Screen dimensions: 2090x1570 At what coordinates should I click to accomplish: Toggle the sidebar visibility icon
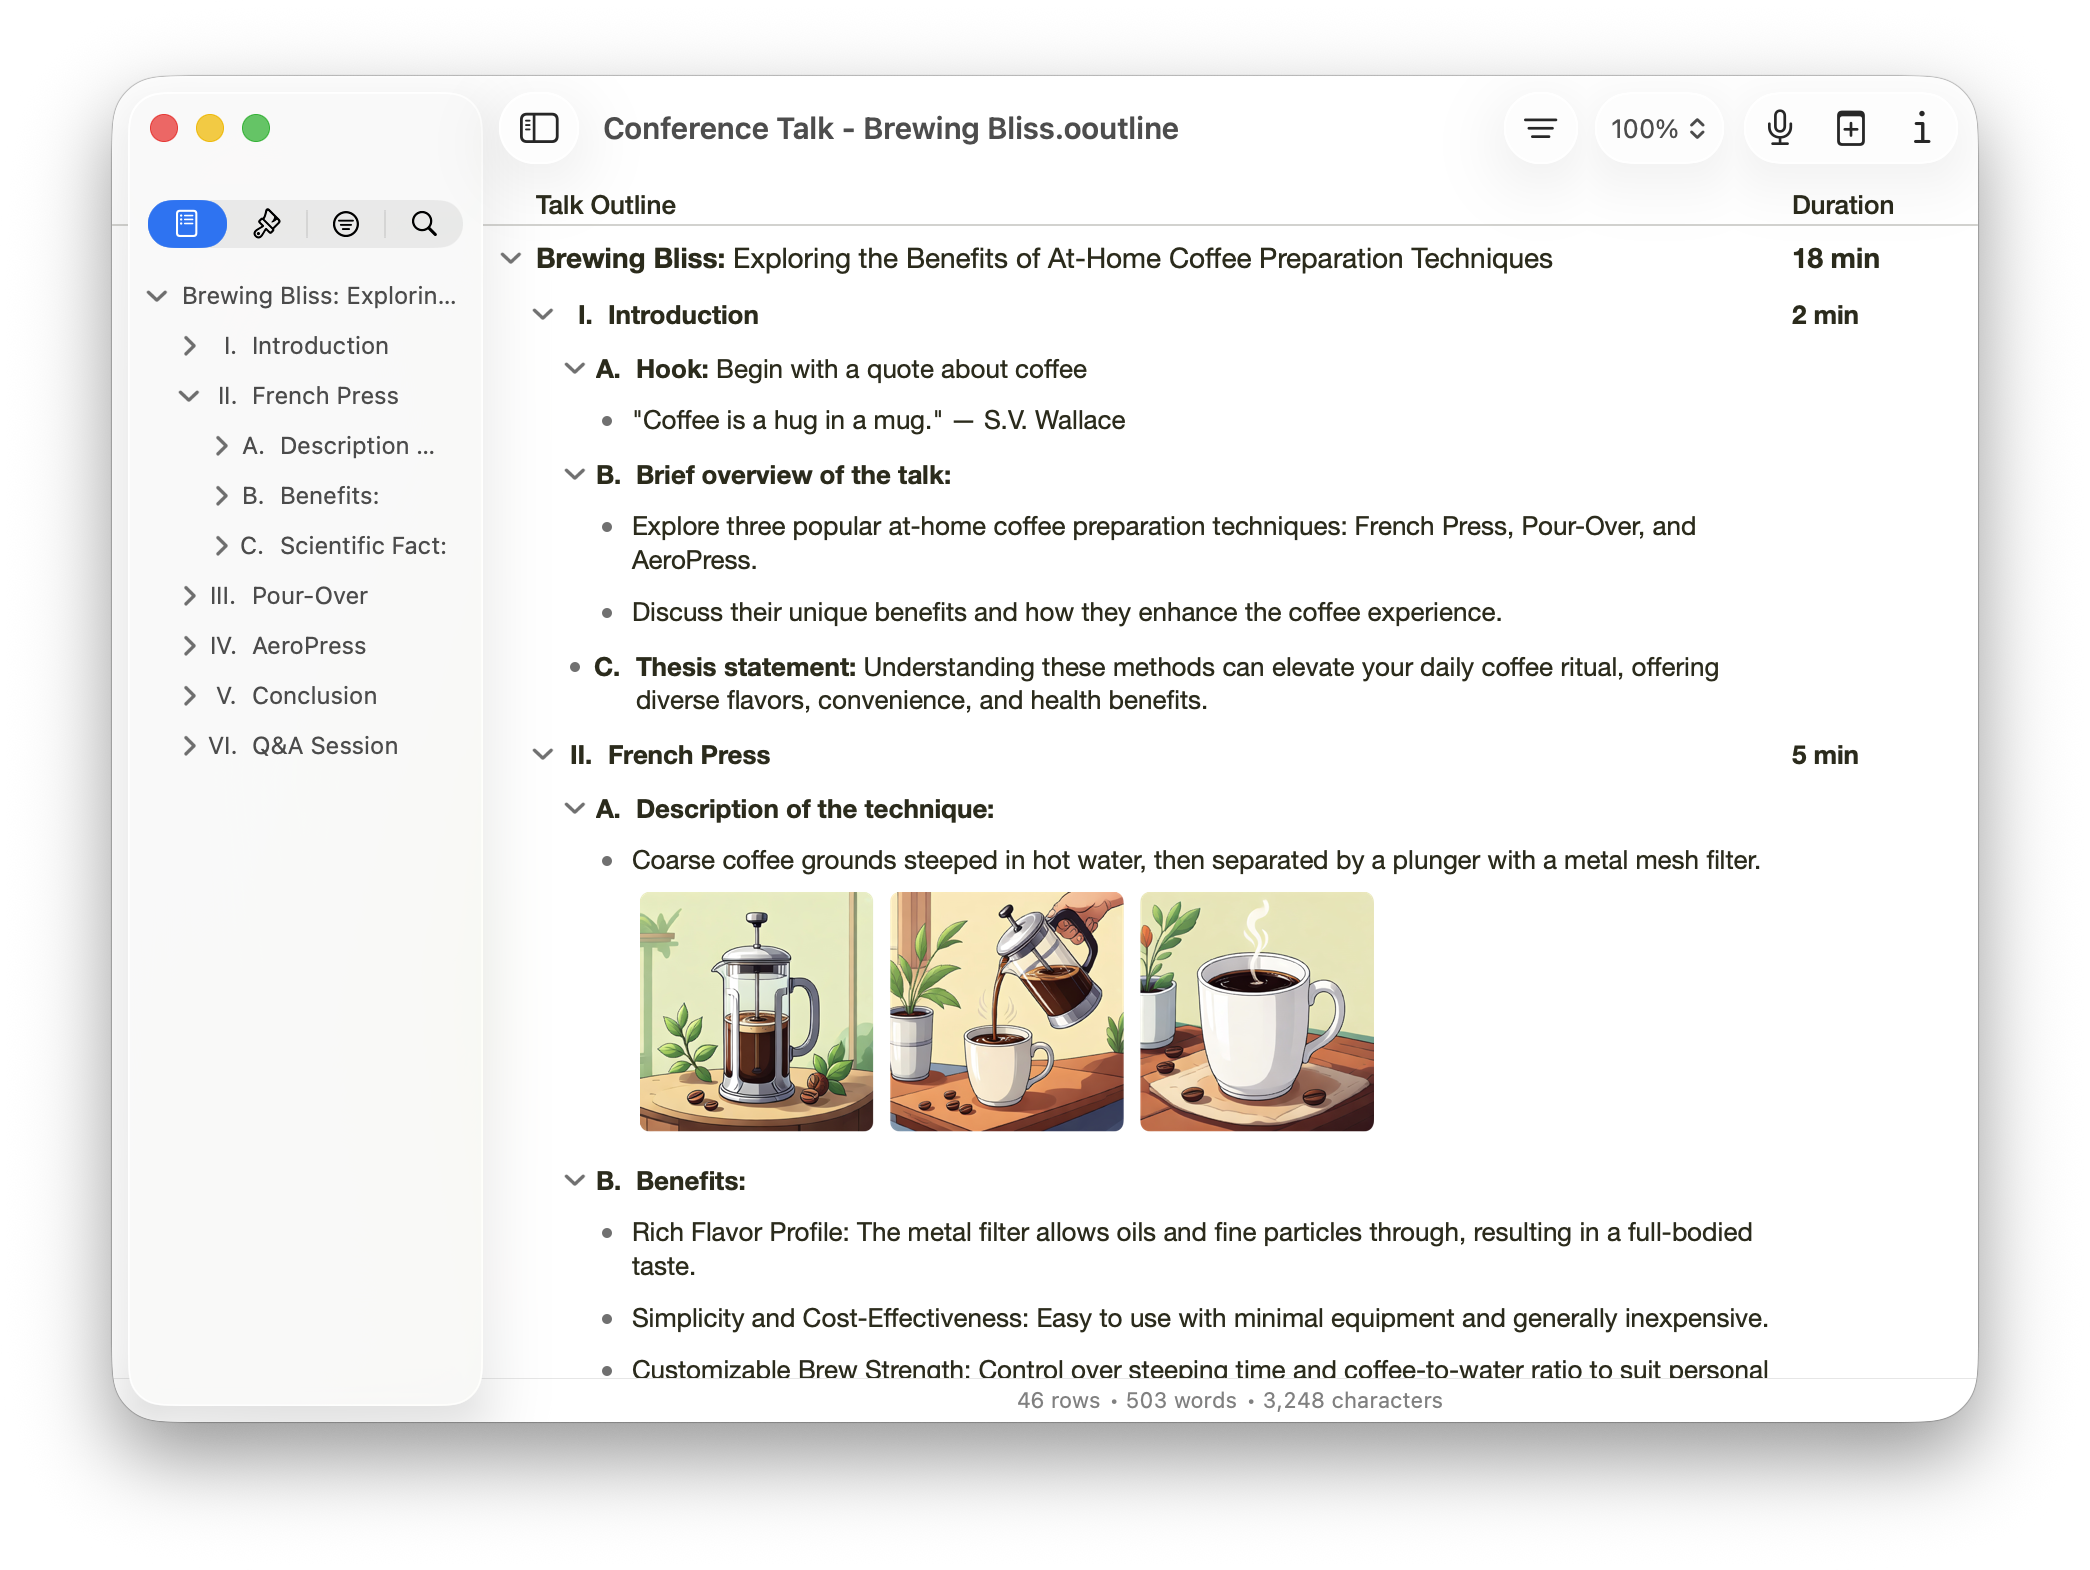[538, 128]
